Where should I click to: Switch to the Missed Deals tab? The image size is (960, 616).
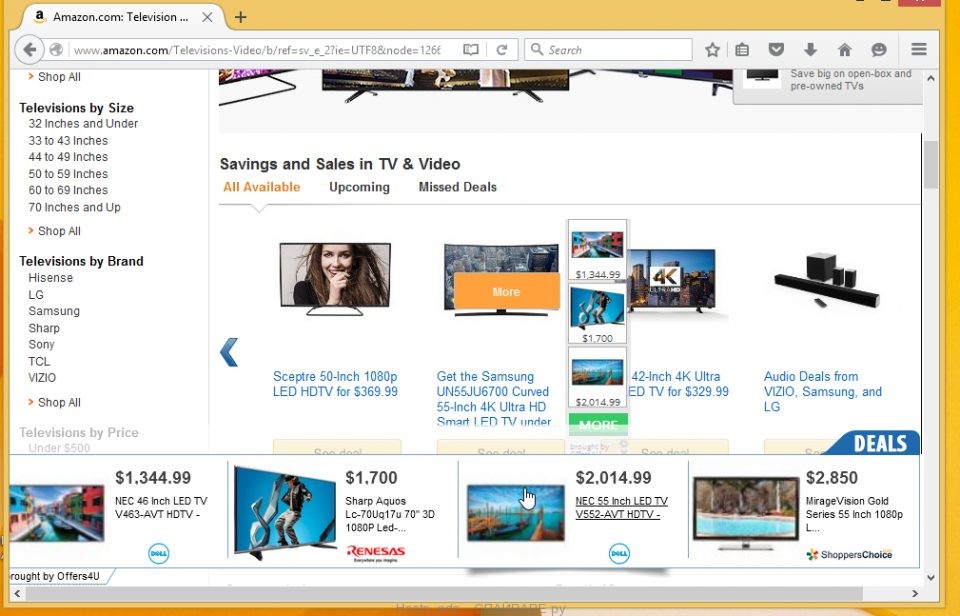click(457, 187)
